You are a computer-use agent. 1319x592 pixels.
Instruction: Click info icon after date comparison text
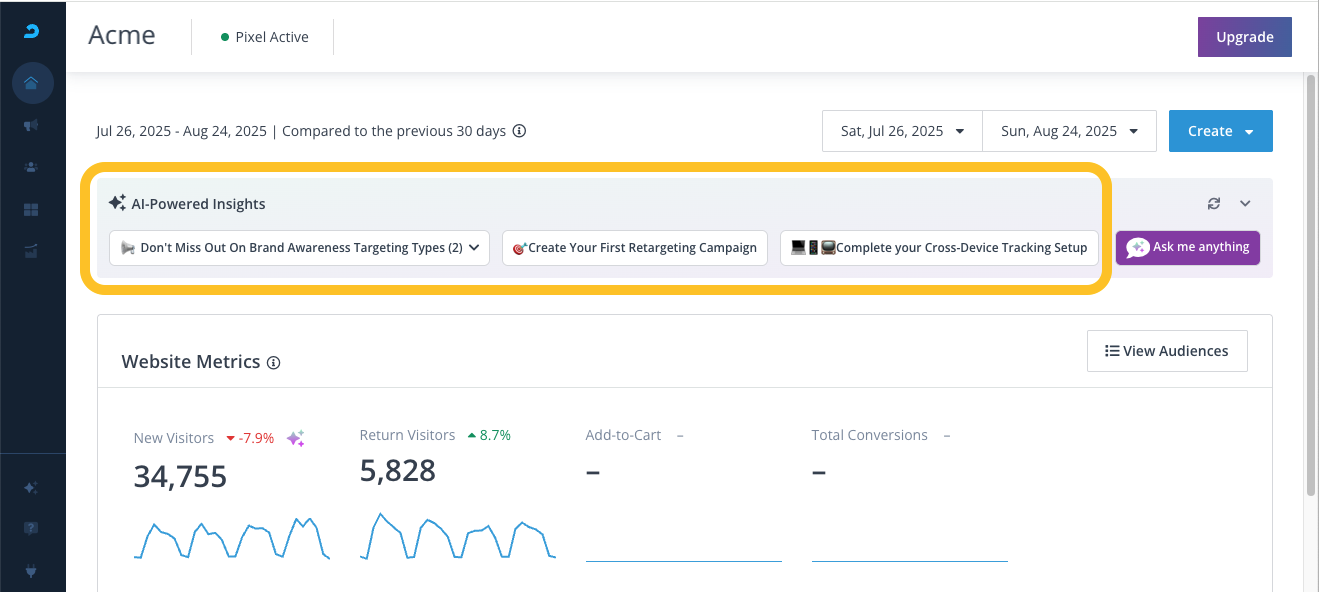(520, 131)
